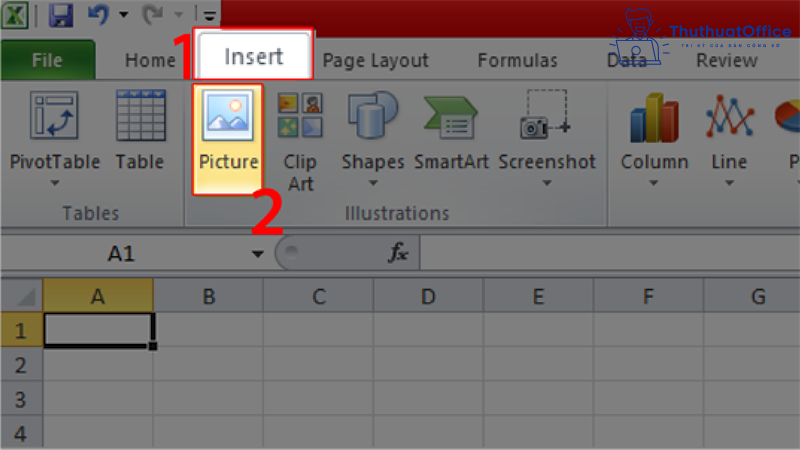The width and height of the screenshot is (800, 450).
Task: Open the Formulas ribbon tab
Action: [517, 61]
